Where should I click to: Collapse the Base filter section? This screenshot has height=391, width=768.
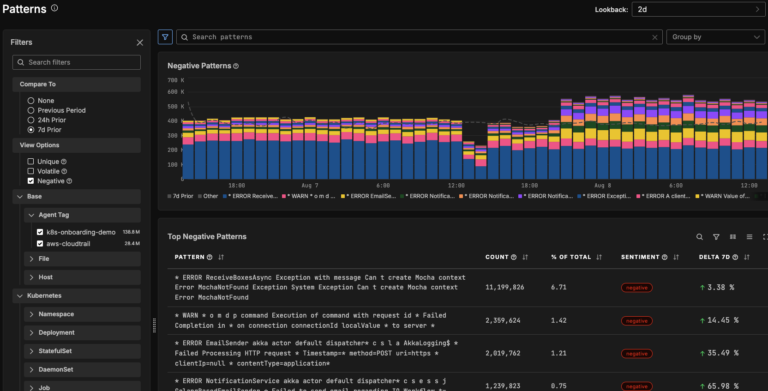(x=76, y=196)
